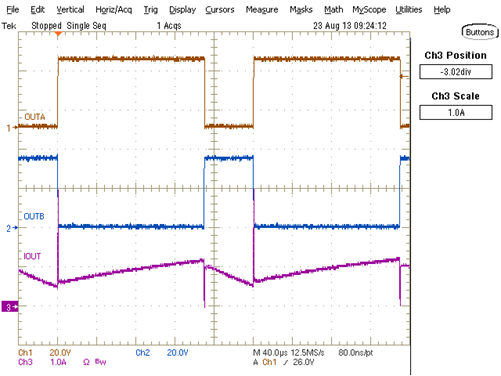501x376 pixels.
Task: Open the MyScope menu
Action: click(x=369, y=10)
